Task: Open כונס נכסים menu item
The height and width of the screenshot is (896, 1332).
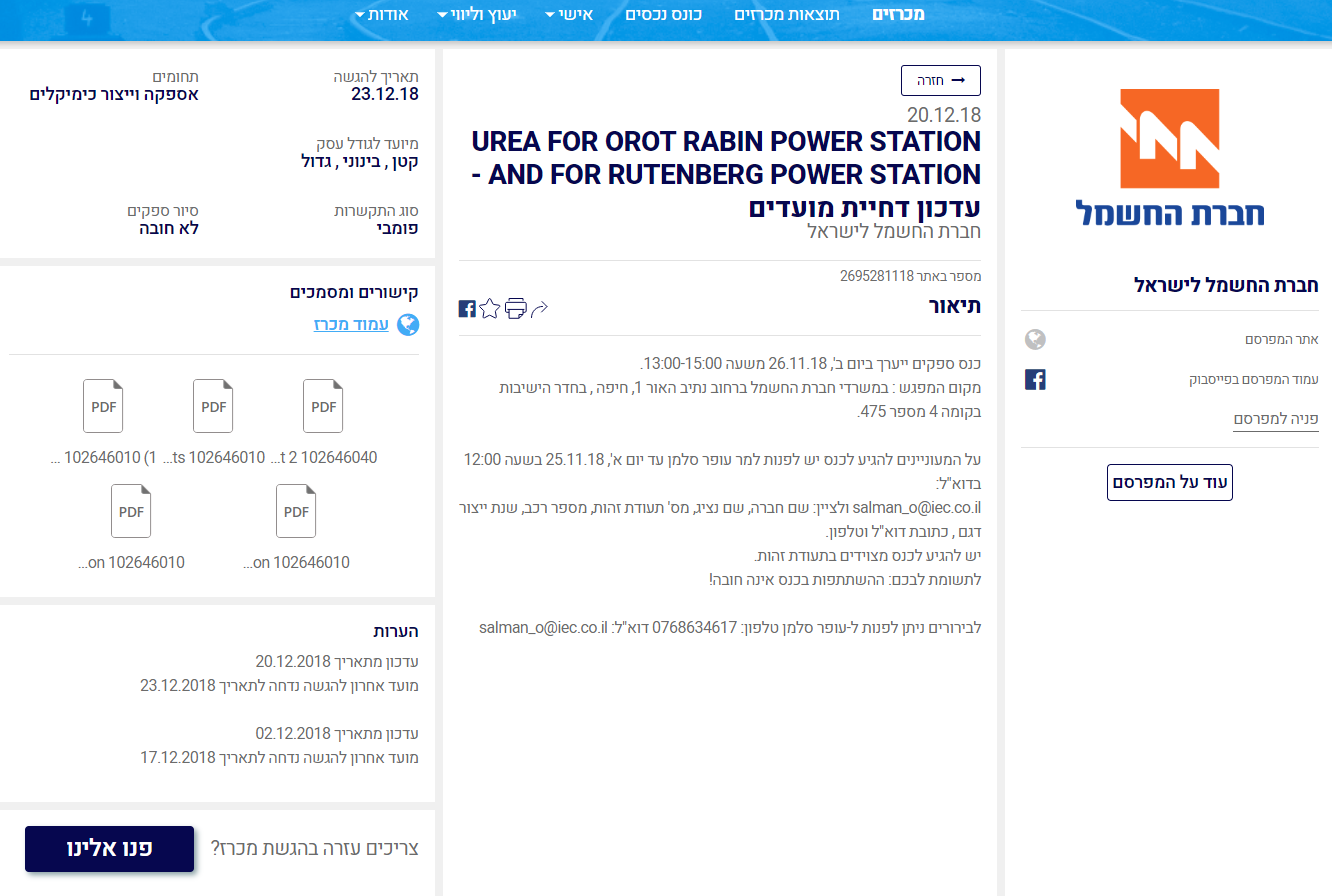Action: [663, 14]
